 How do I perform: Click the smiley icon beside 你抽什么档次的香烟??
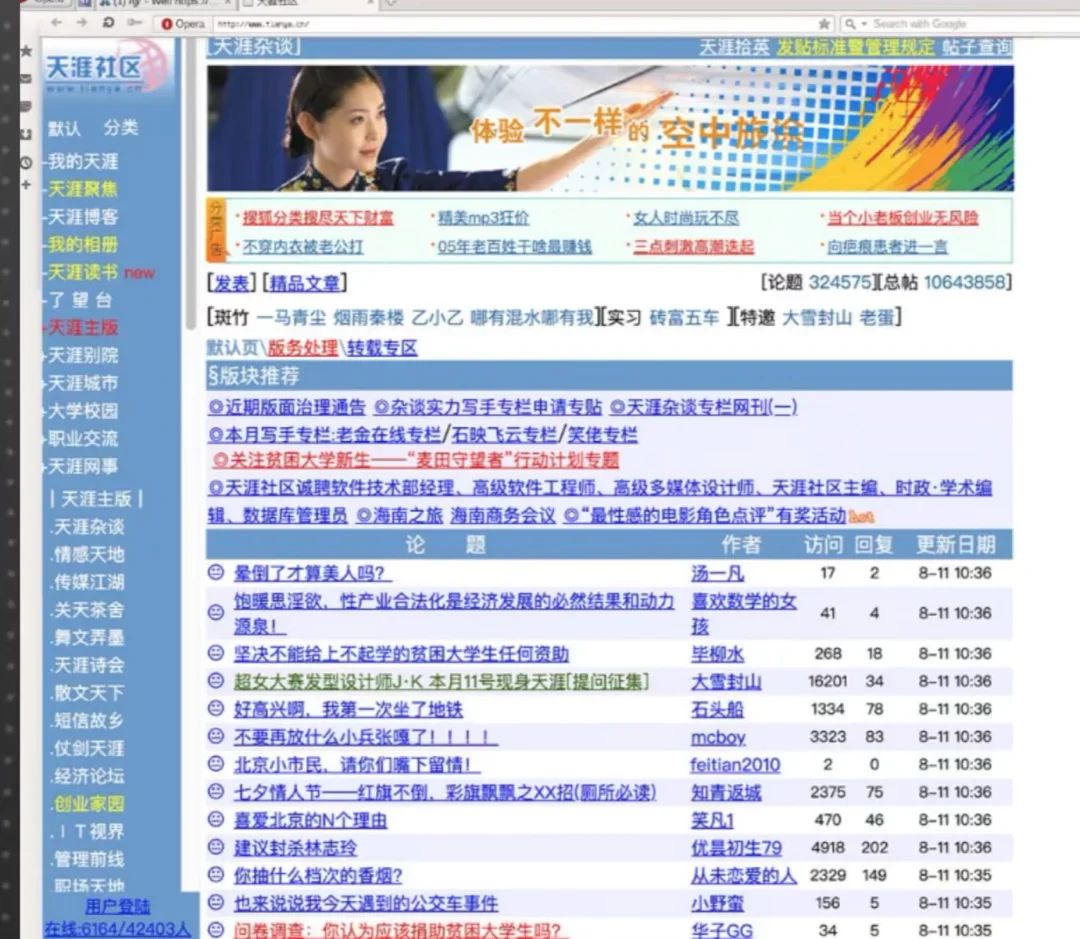[x=216, y=874]
